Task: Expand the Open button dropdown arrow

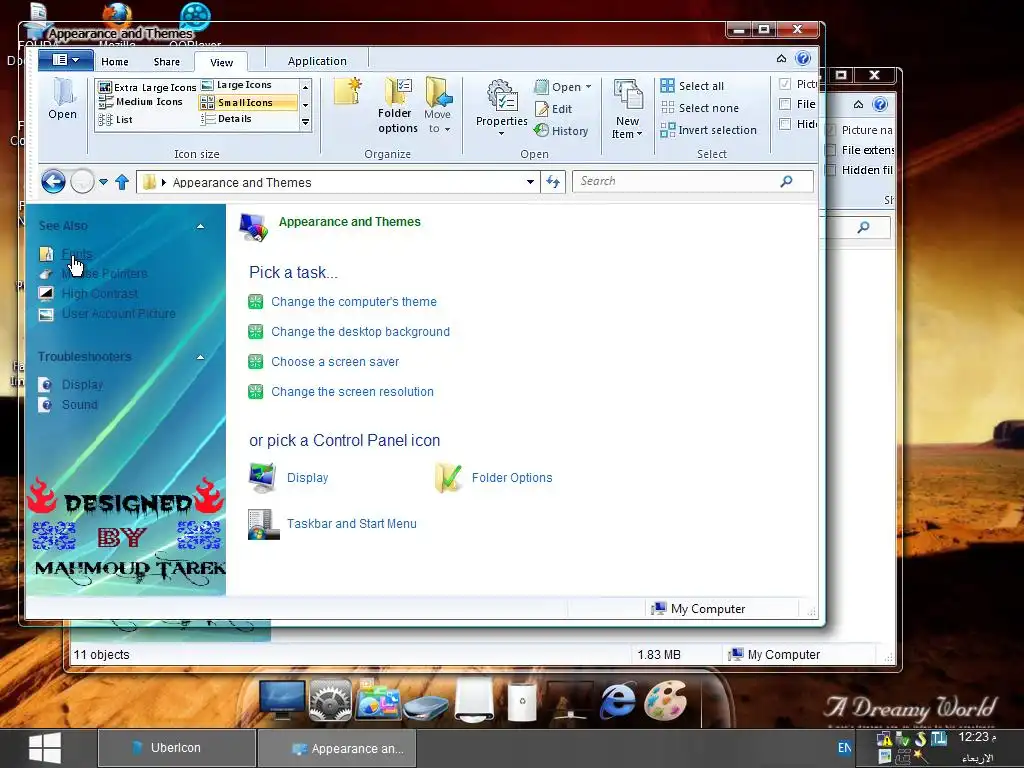Action: (588, 87)
